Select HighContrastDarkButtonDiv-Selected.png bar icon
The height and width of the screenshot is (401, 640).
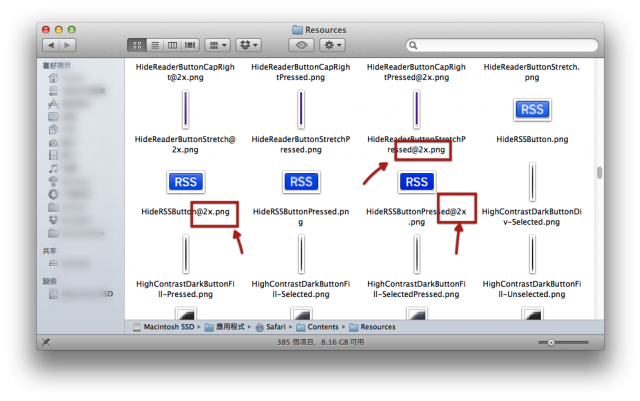click(x=532, y=182)
